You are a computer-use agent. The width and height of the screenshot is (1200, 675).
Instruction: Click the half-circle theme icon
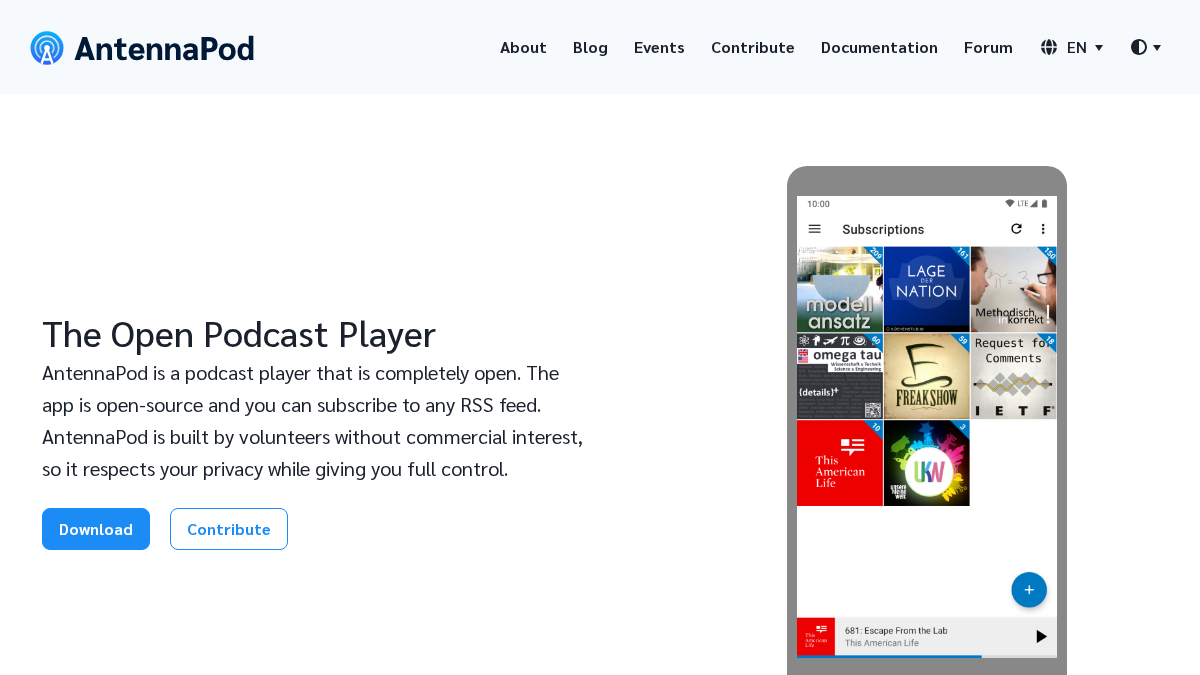pos(1139,47)
